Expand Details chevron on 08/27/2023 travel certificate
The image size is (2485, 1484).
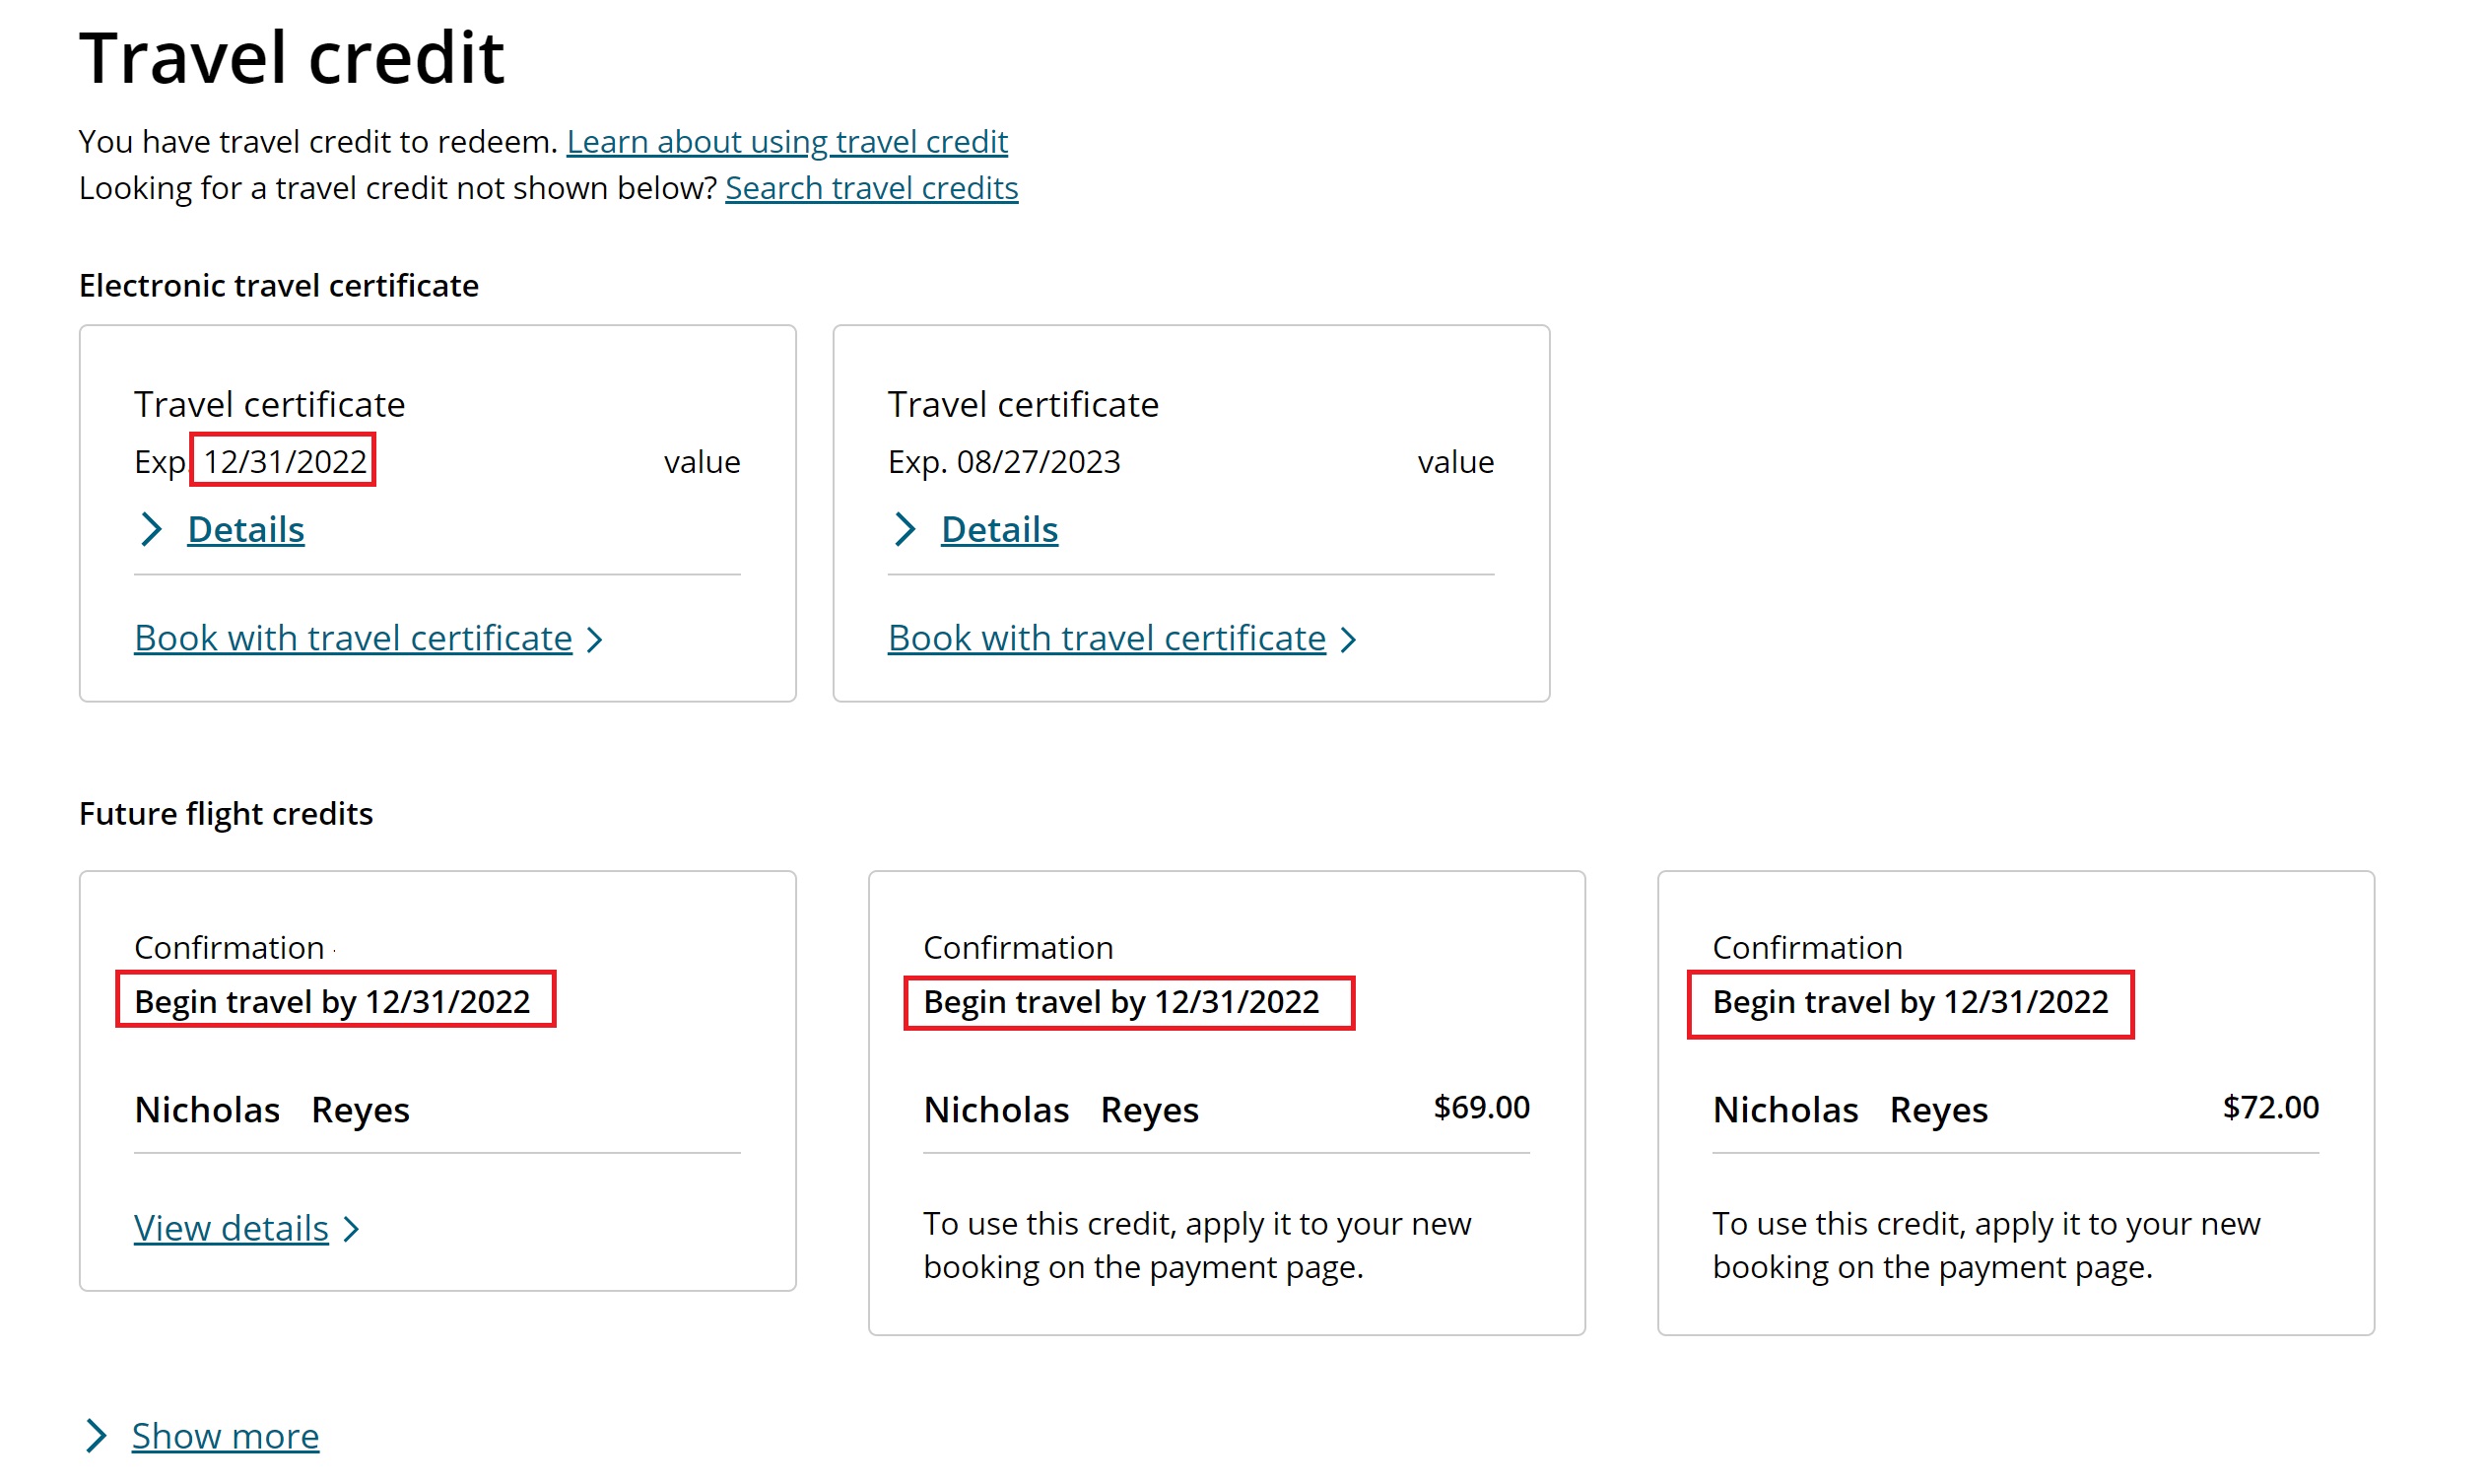tap(904, 529)
